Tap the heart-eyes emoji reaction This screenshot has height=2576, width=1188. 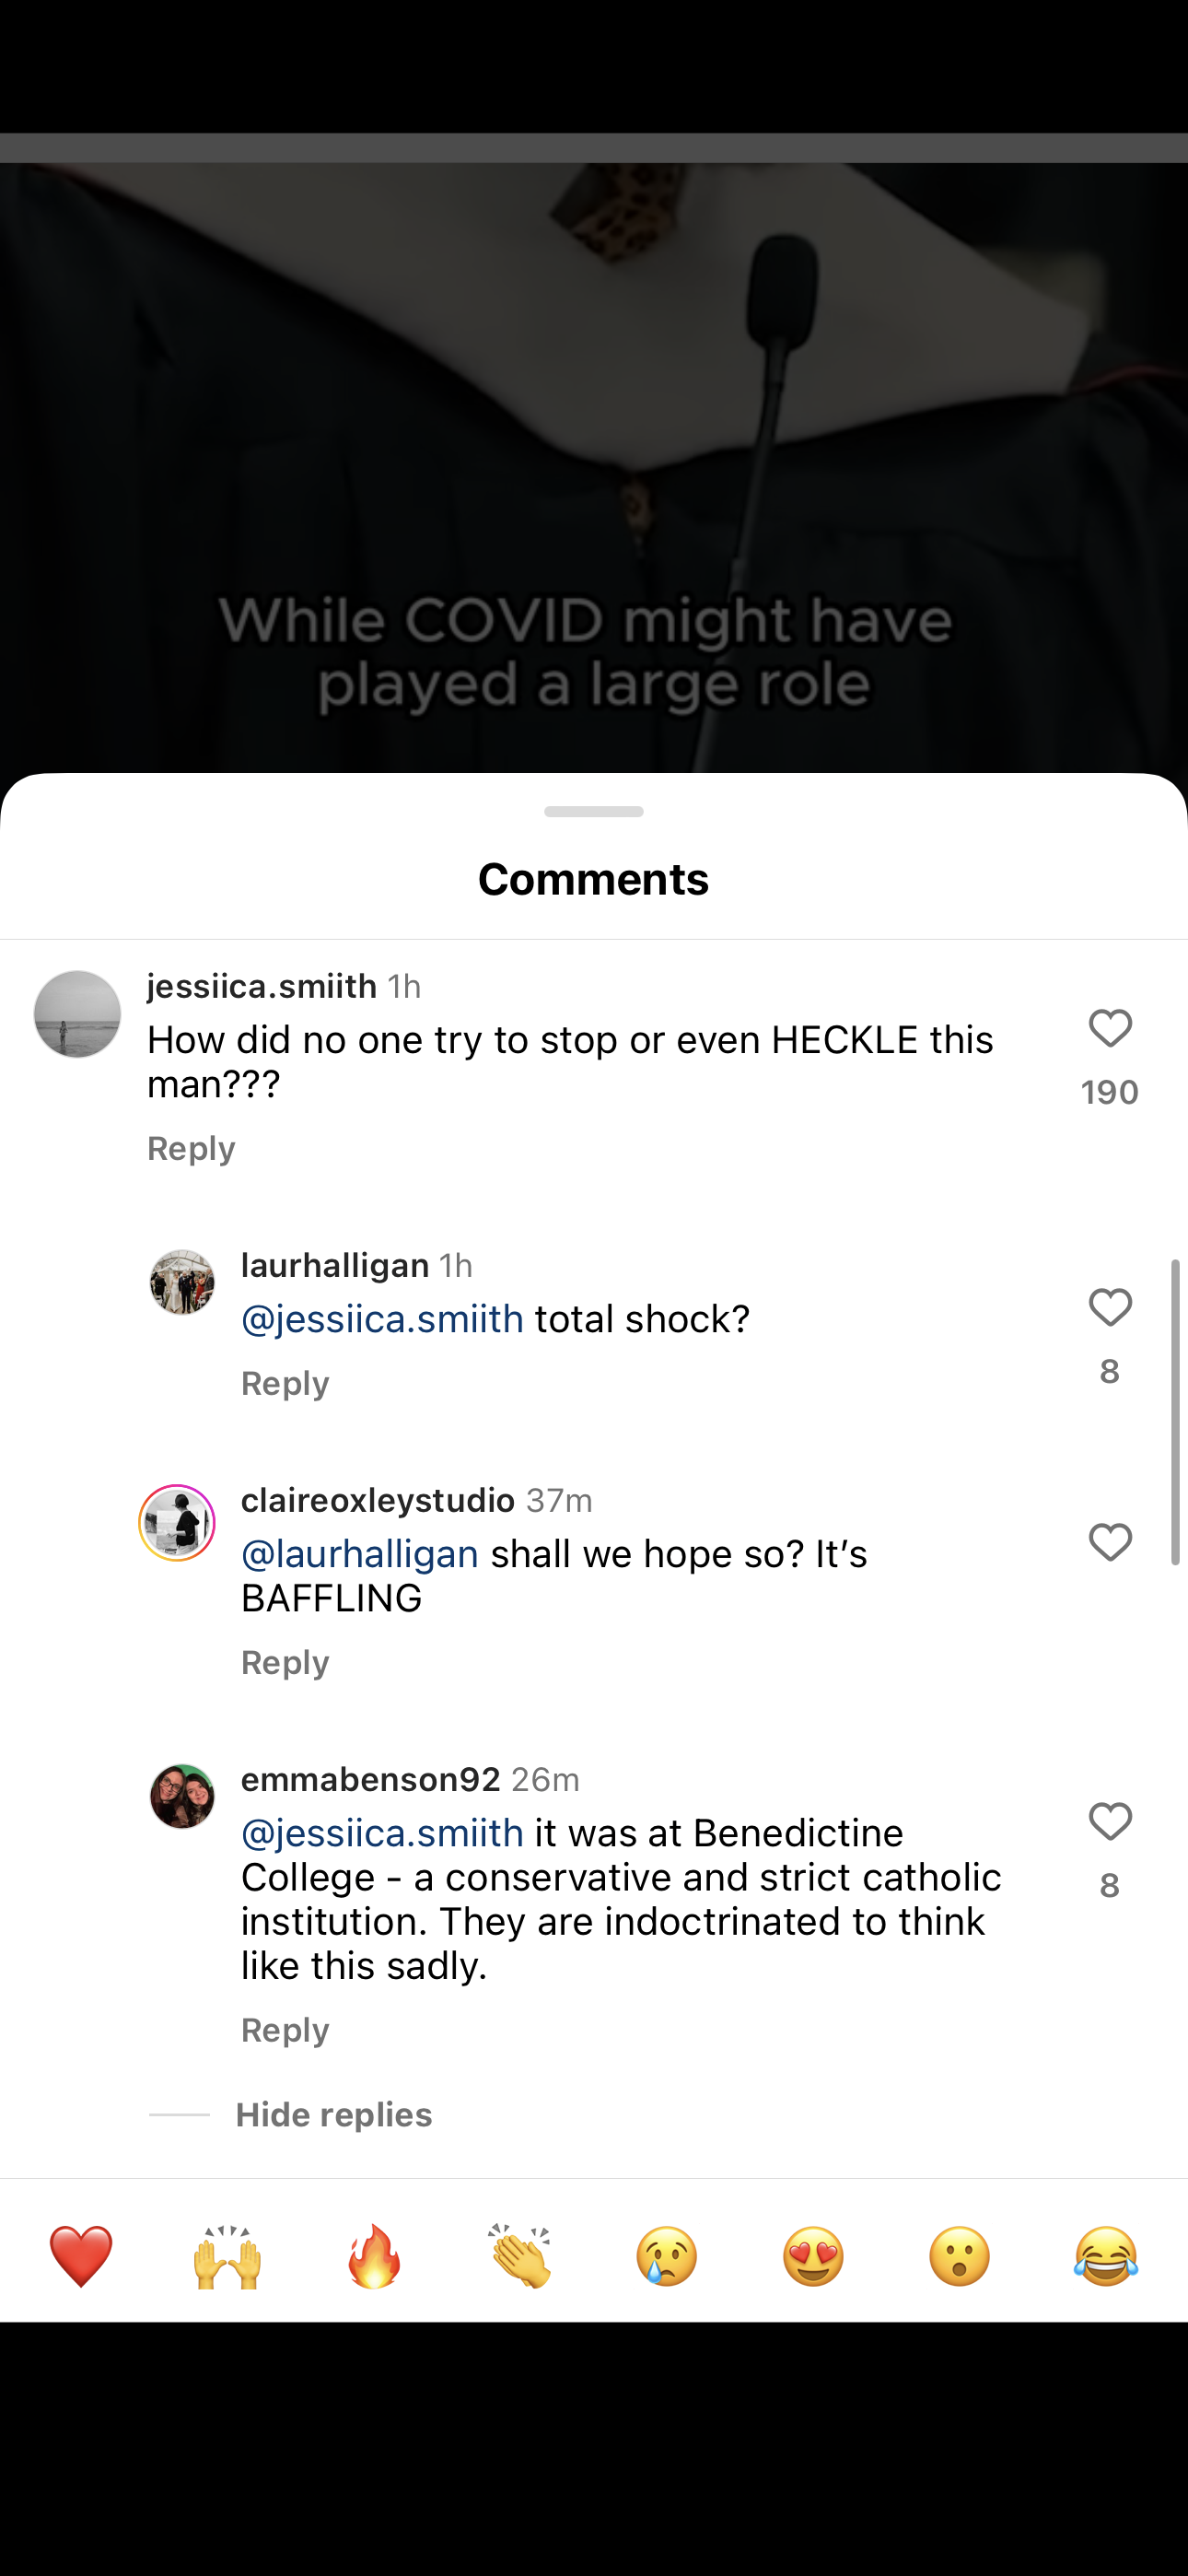813,2256
